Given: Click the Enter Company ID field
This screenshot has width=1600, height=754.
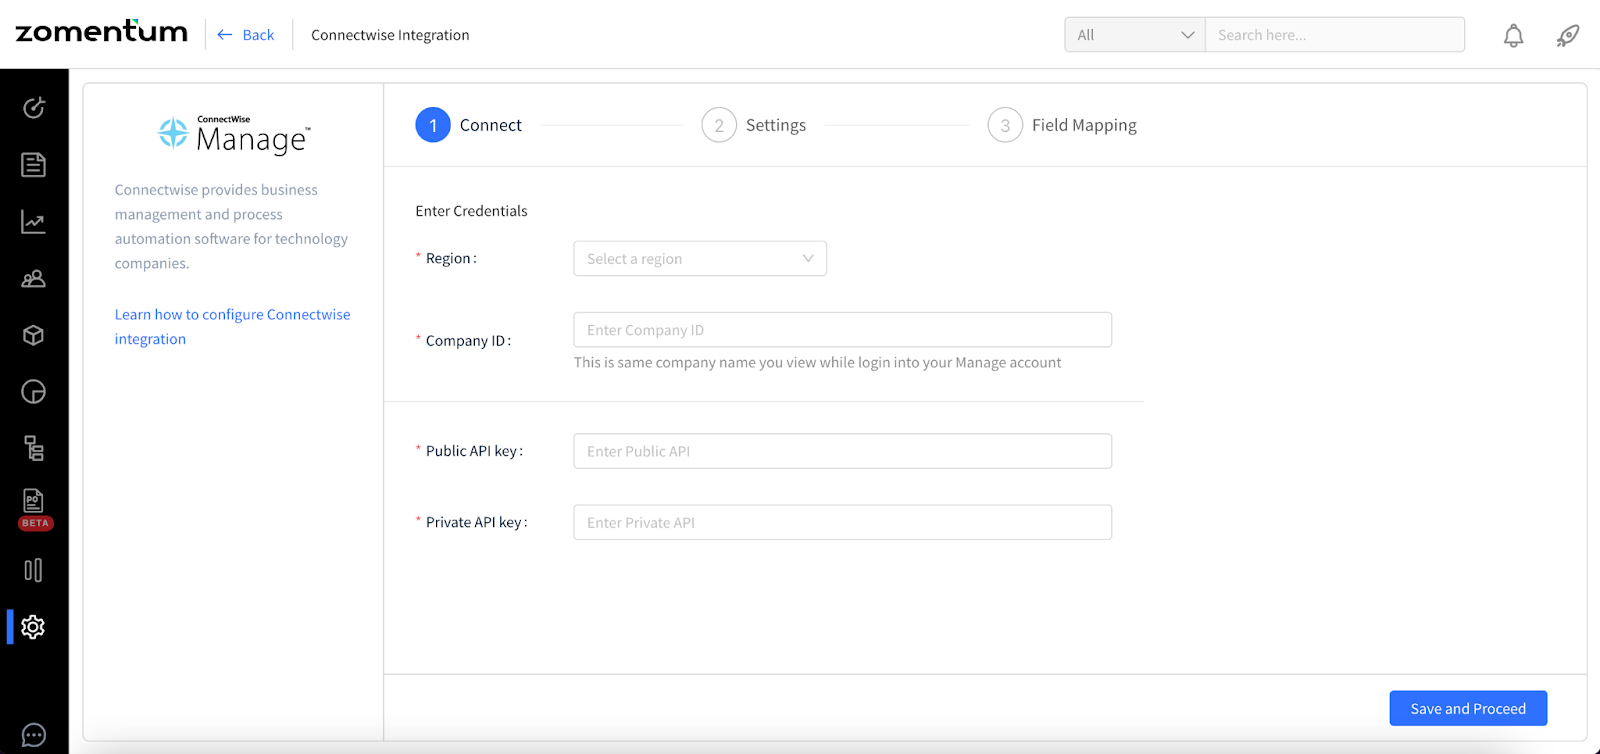Looking at the screenshot, I should (843, 330).
